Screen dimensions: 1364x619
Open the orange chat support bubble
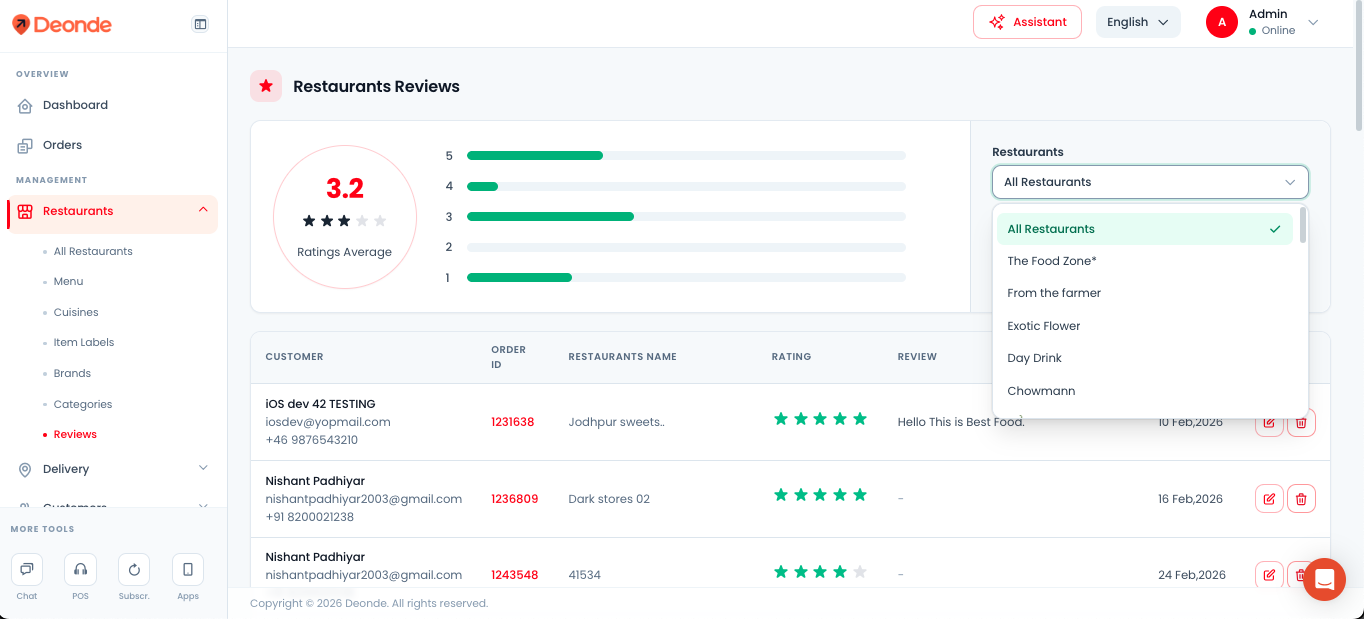click(1324, 579)
